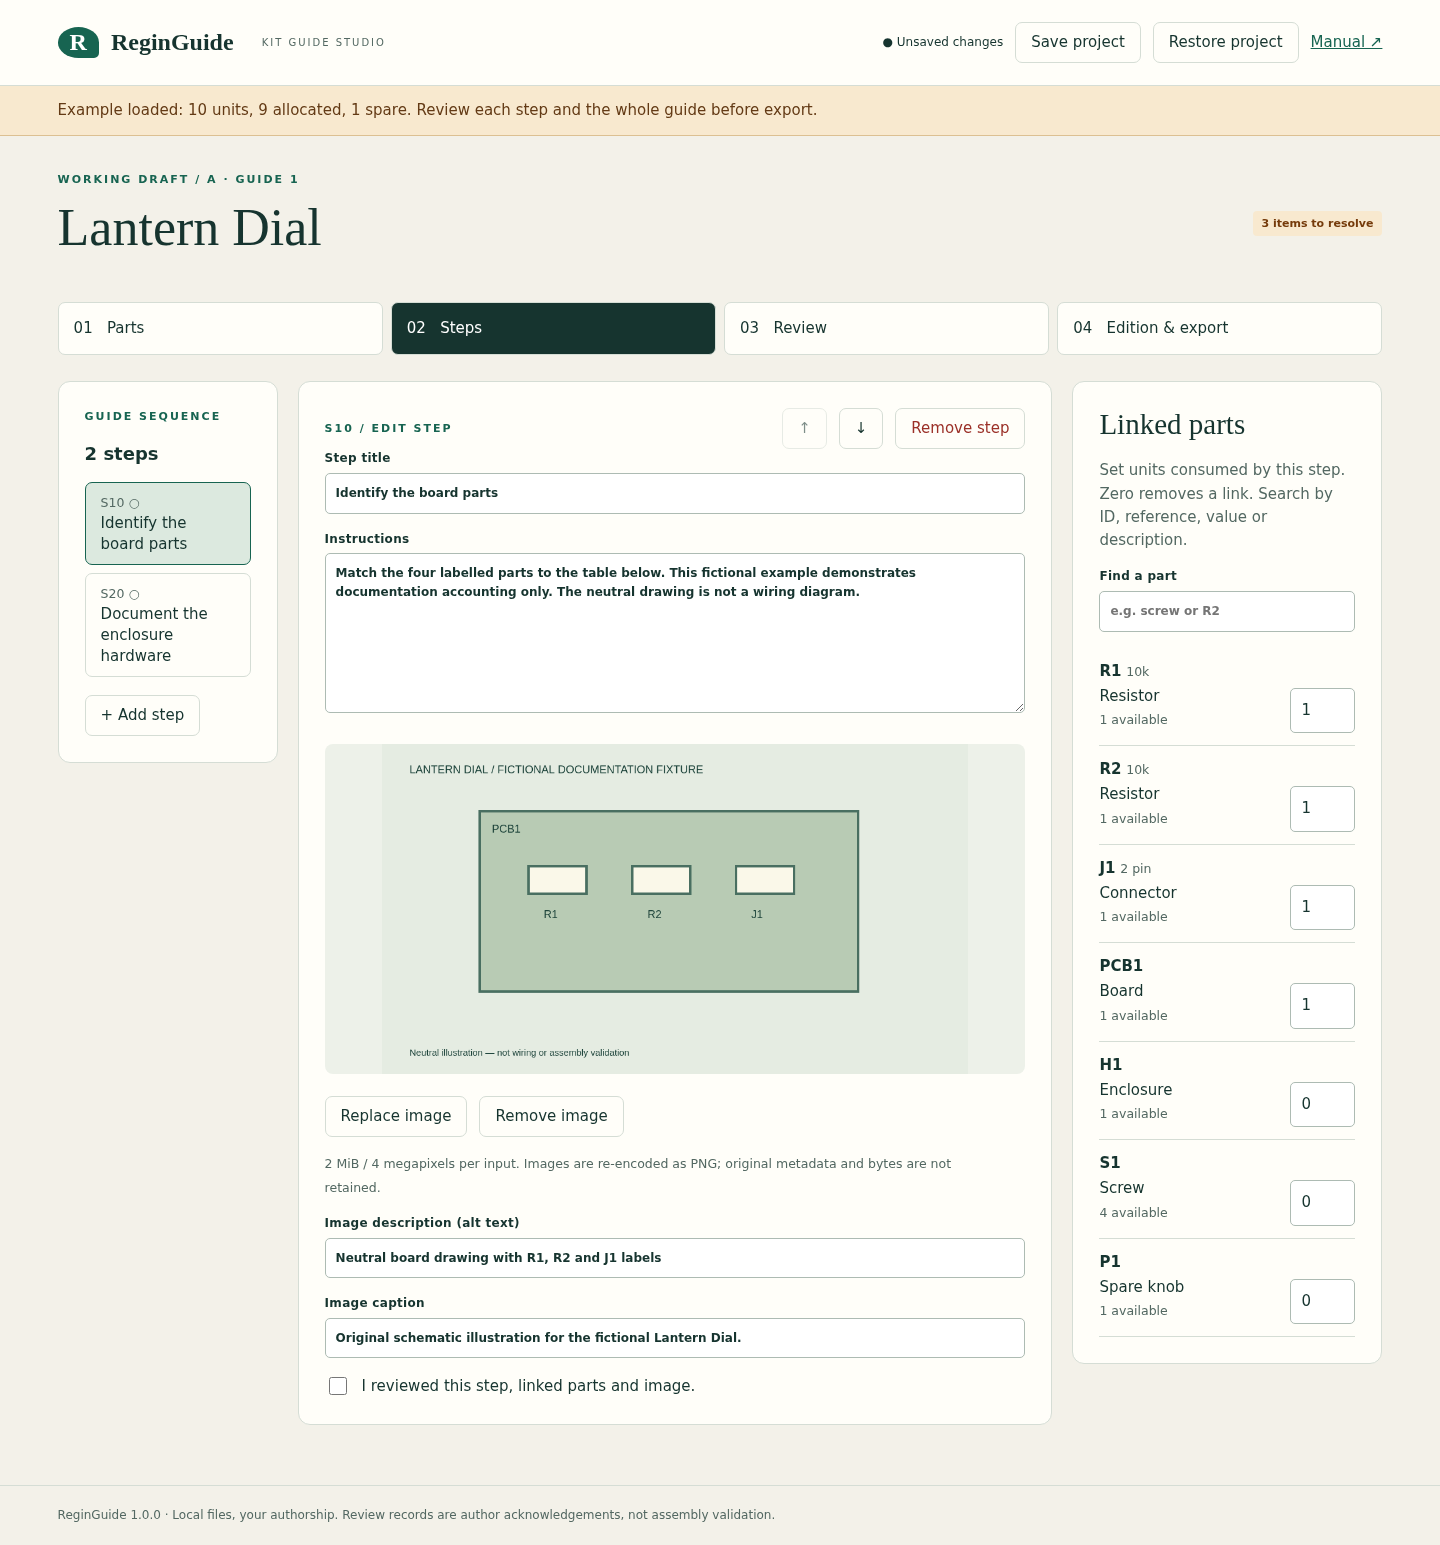Select the S20 enclosure hardware step
Viewport: 1440px width, 1545px height.
pos(168,625)
